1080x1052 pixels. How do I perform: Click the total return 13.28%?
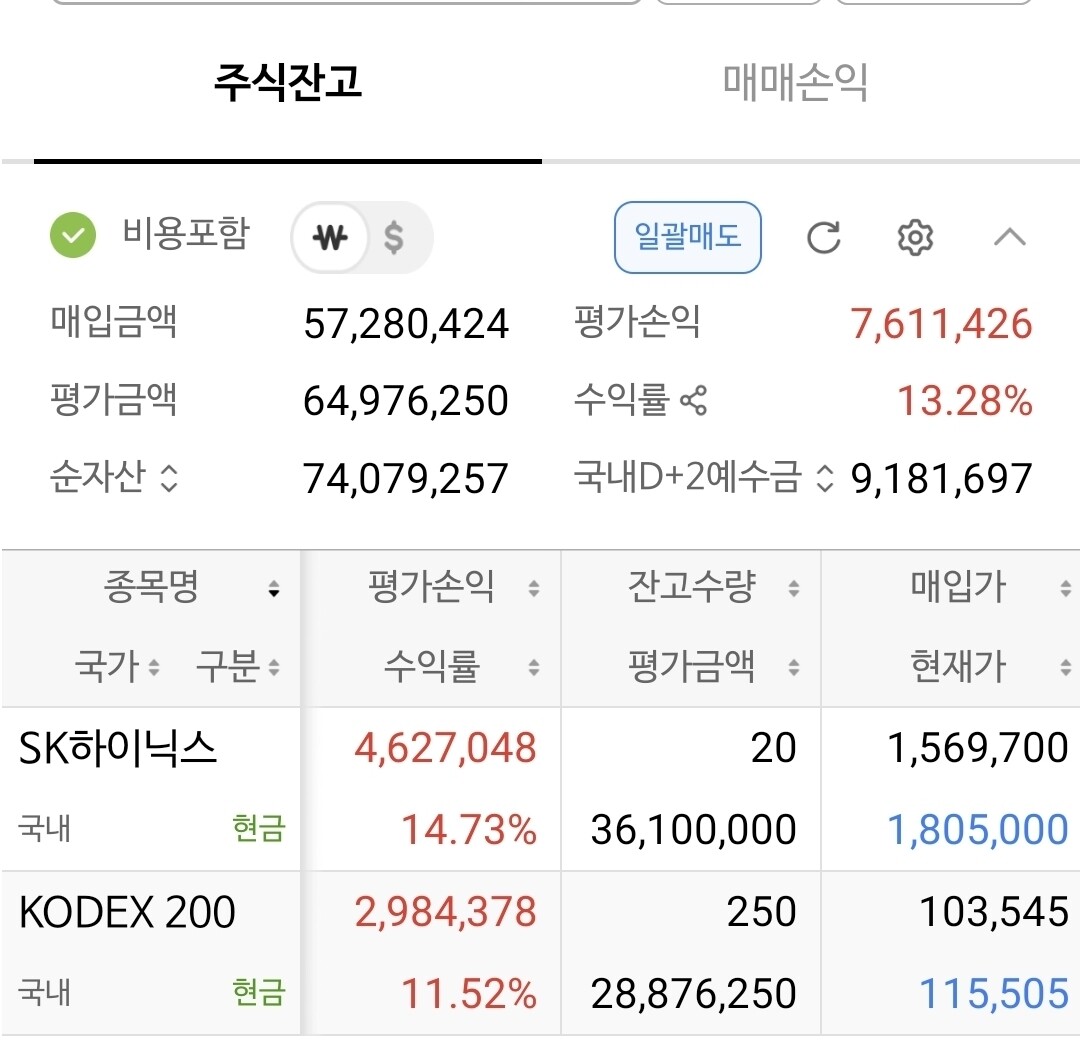pos(965,400)
